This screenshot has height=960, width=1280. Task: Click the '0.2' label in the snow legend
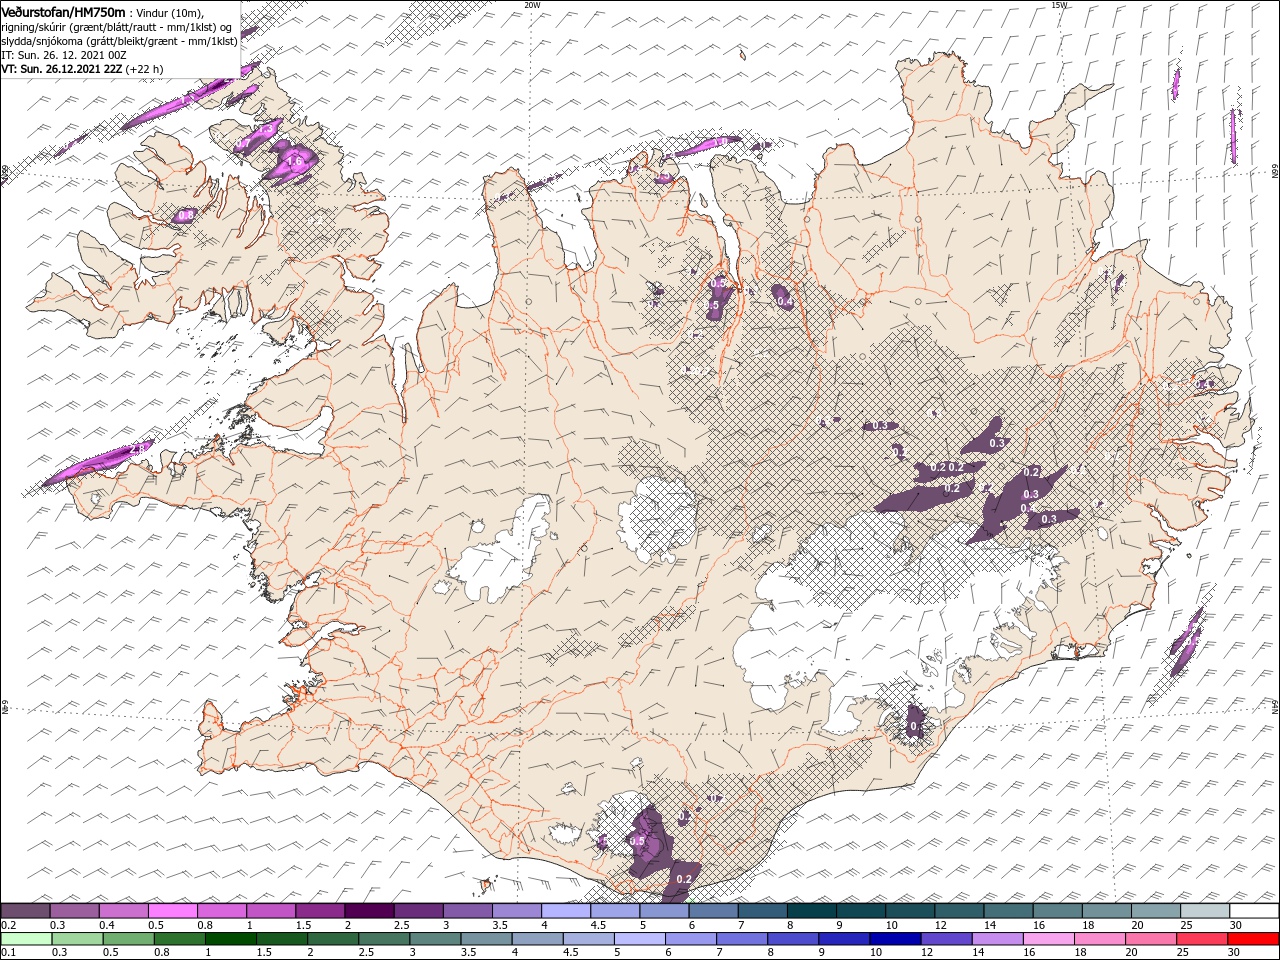pos(7,925)
